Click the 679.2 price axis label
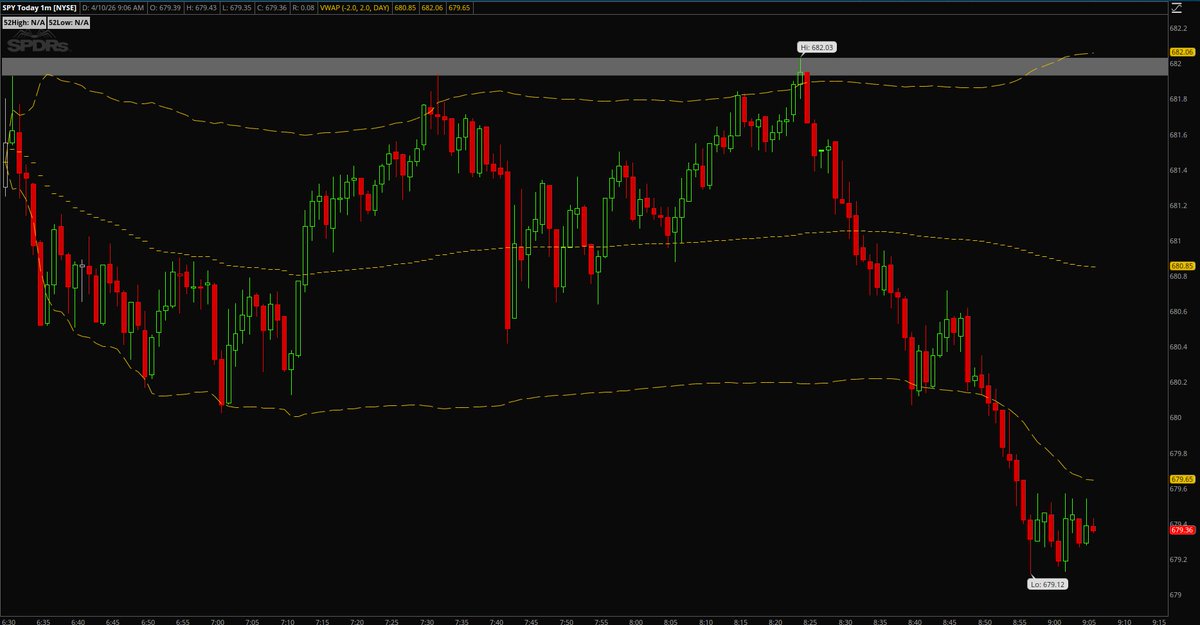 pyautogui.click(x=1178, y=560)
